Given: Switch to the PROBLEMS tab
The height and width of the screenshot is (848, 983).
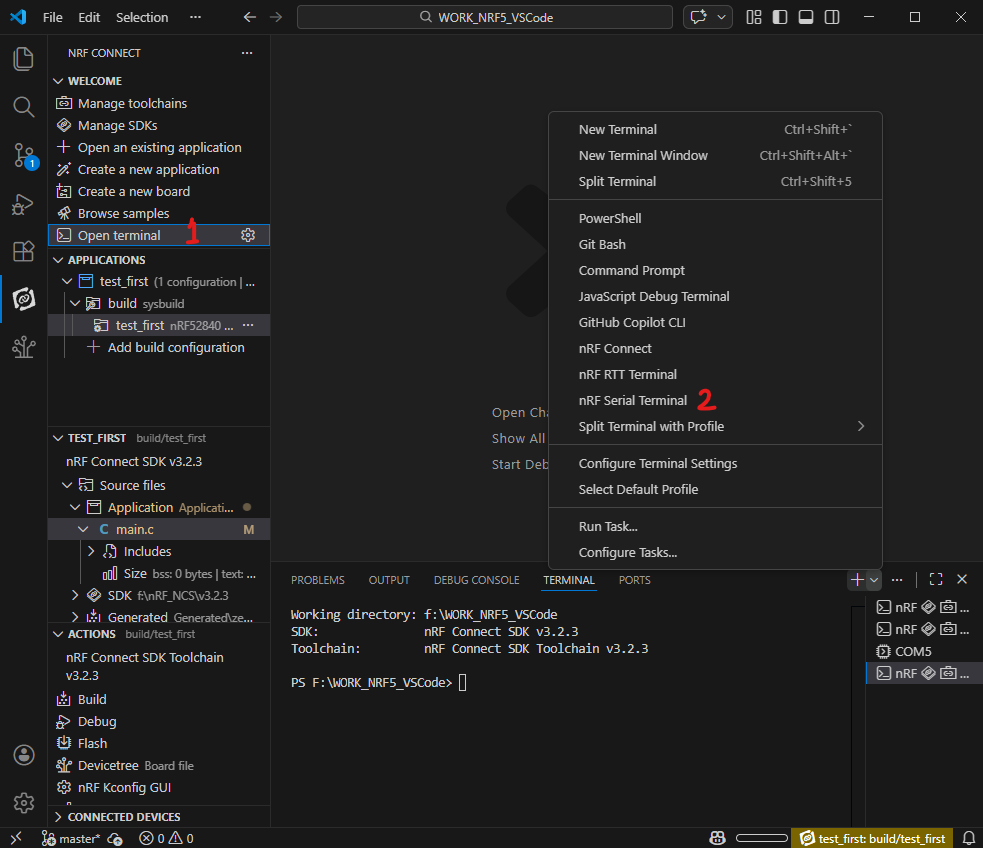Looking at the screenshot, I should coord(318,580).
